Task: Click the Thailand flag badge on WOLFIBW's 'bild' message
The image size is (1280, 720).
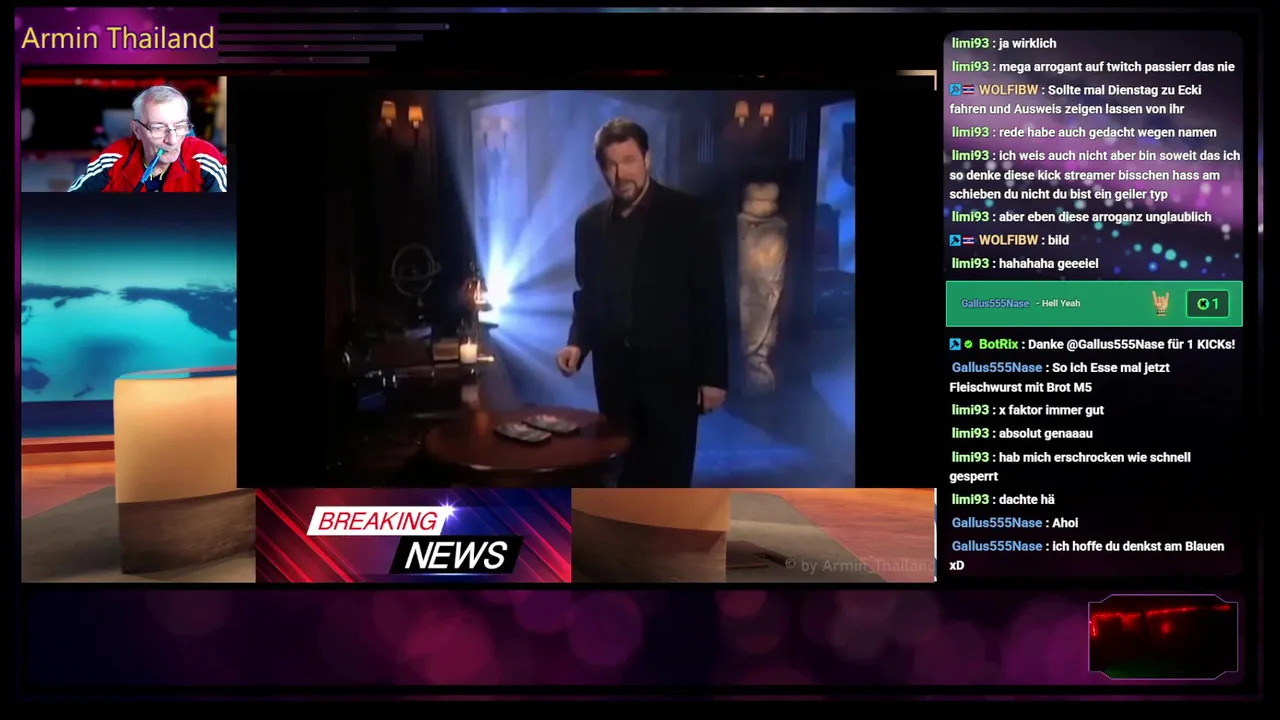Action: pos(968,240)
